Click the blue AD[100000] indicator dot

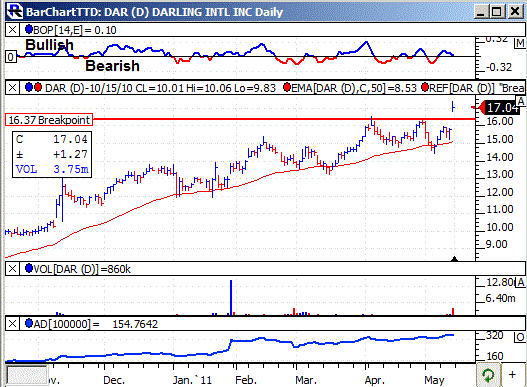(29, 323)
